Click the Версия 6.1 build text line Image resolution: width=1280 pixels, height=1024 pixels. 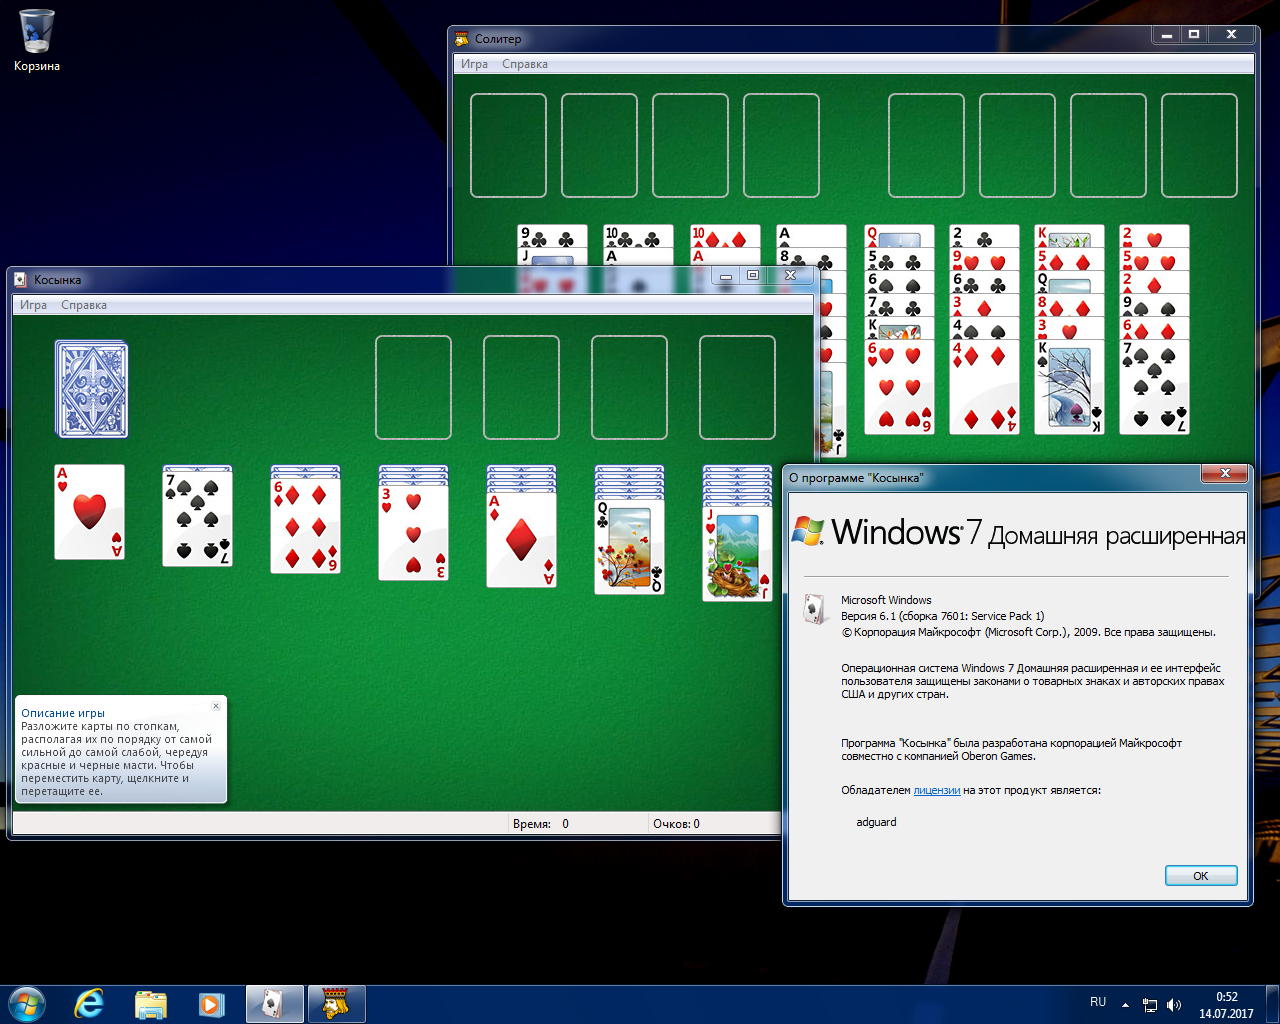[x=942, y=616]
